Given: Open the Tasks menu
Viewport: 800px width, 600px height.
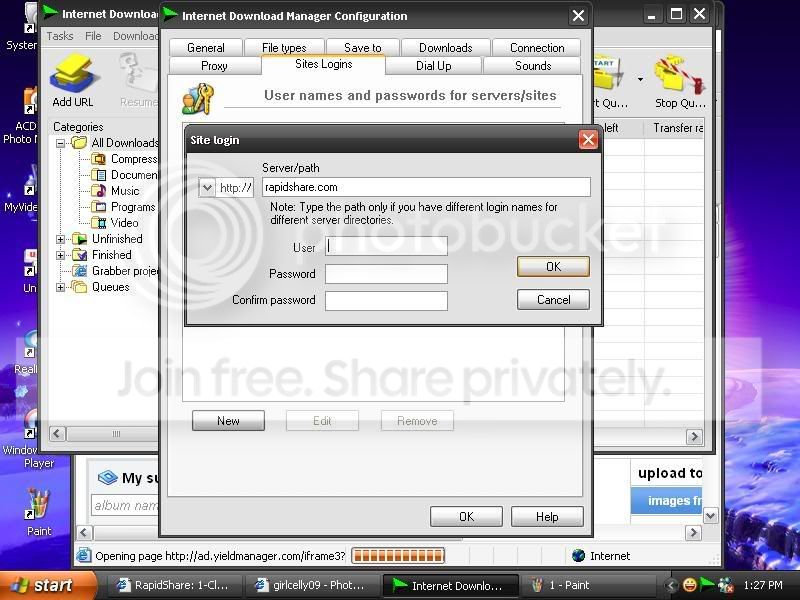Looking at the screenshot, I should pyautogui.click(x=60, y=36).
